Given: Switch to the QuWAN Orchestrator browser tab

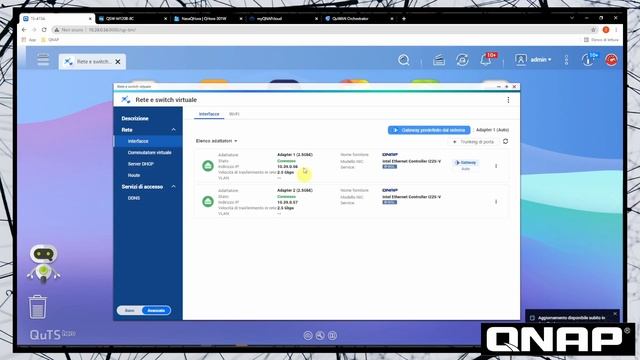Looking at the screenshot, I should (358, 19).
